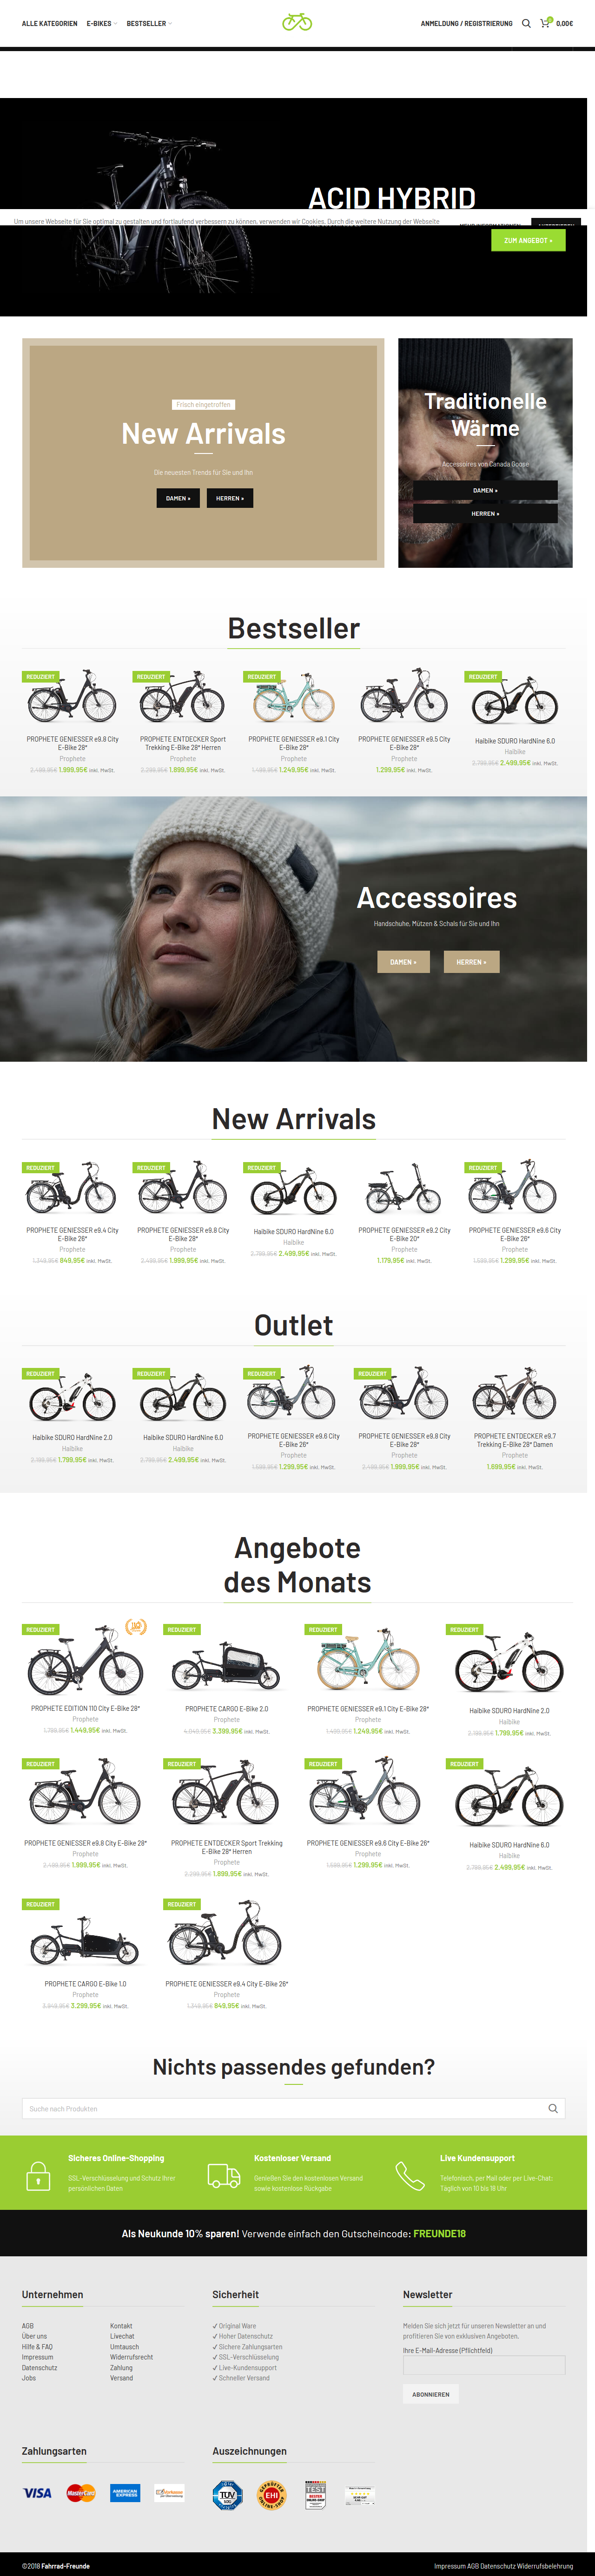Click the VISA payment icon

point(37,2493)
